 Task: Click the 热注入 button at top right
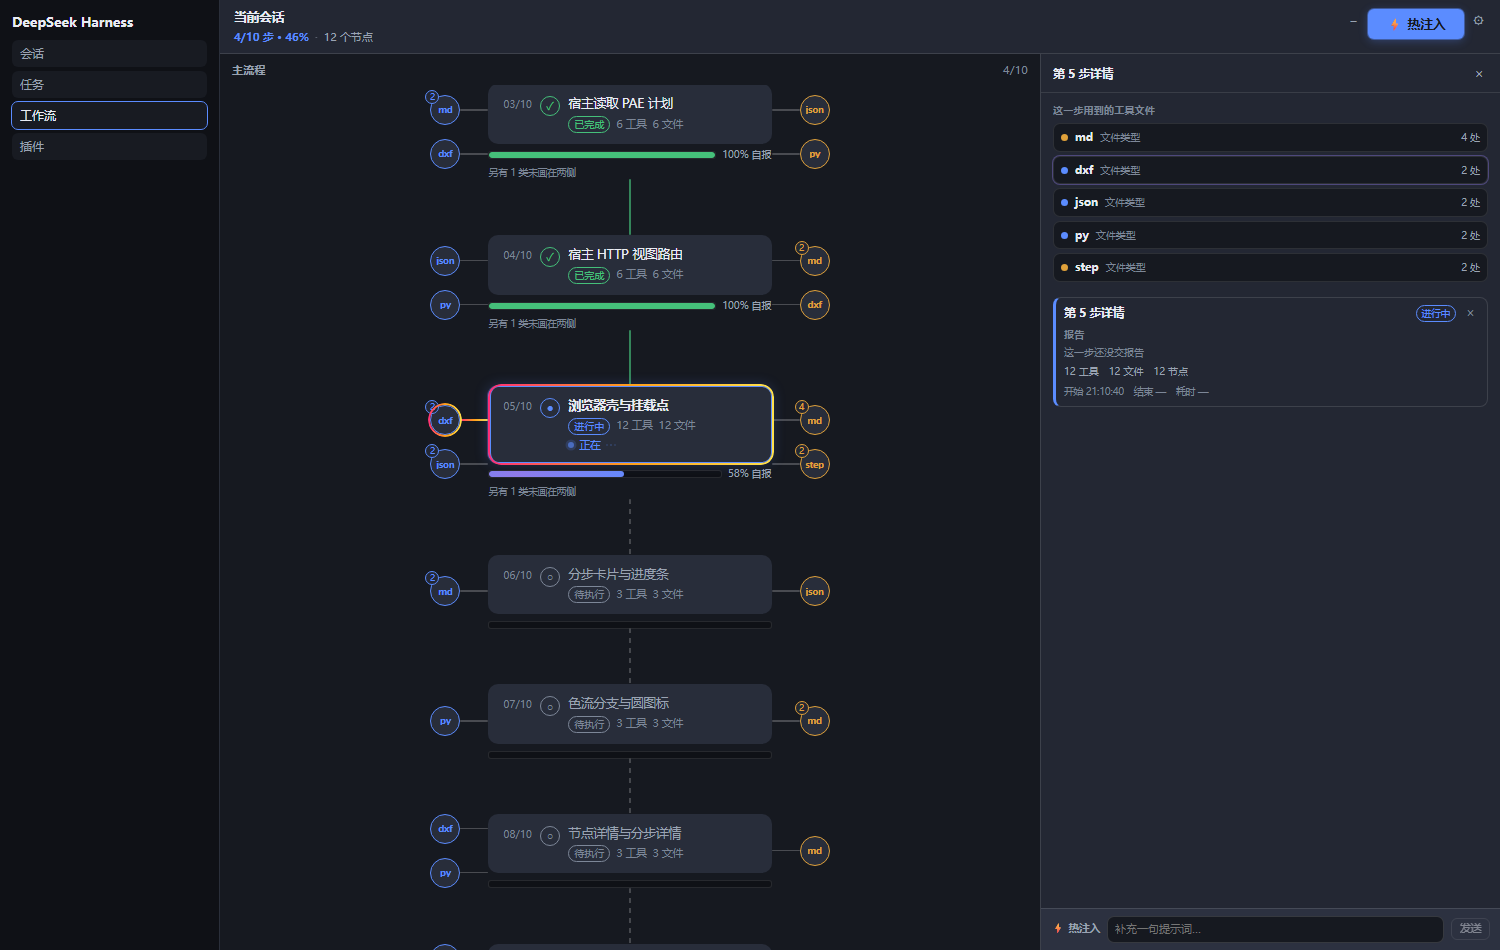[1416, 24]
